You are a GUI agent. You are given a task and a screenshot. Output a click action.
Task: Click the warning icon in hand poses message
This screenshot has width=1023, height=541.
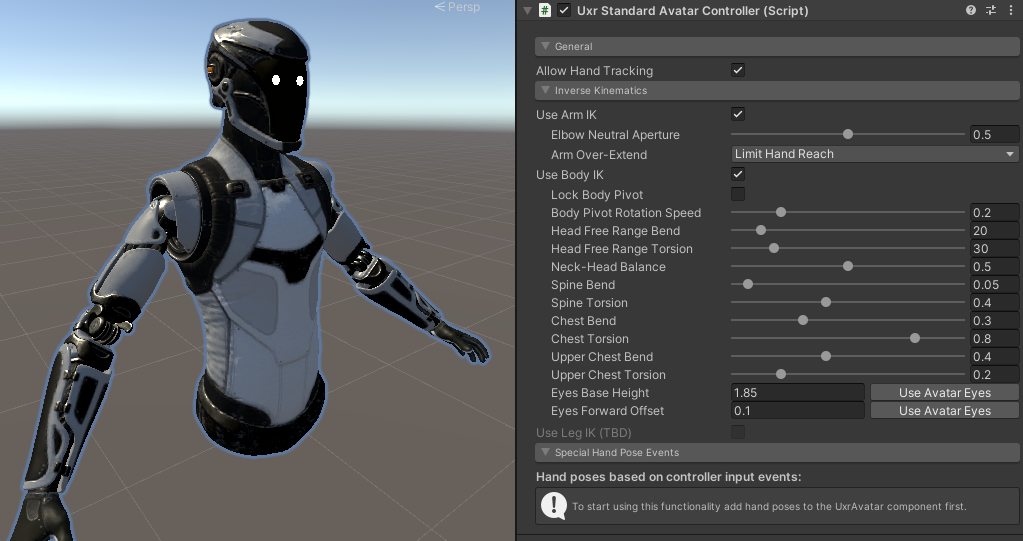554,506
